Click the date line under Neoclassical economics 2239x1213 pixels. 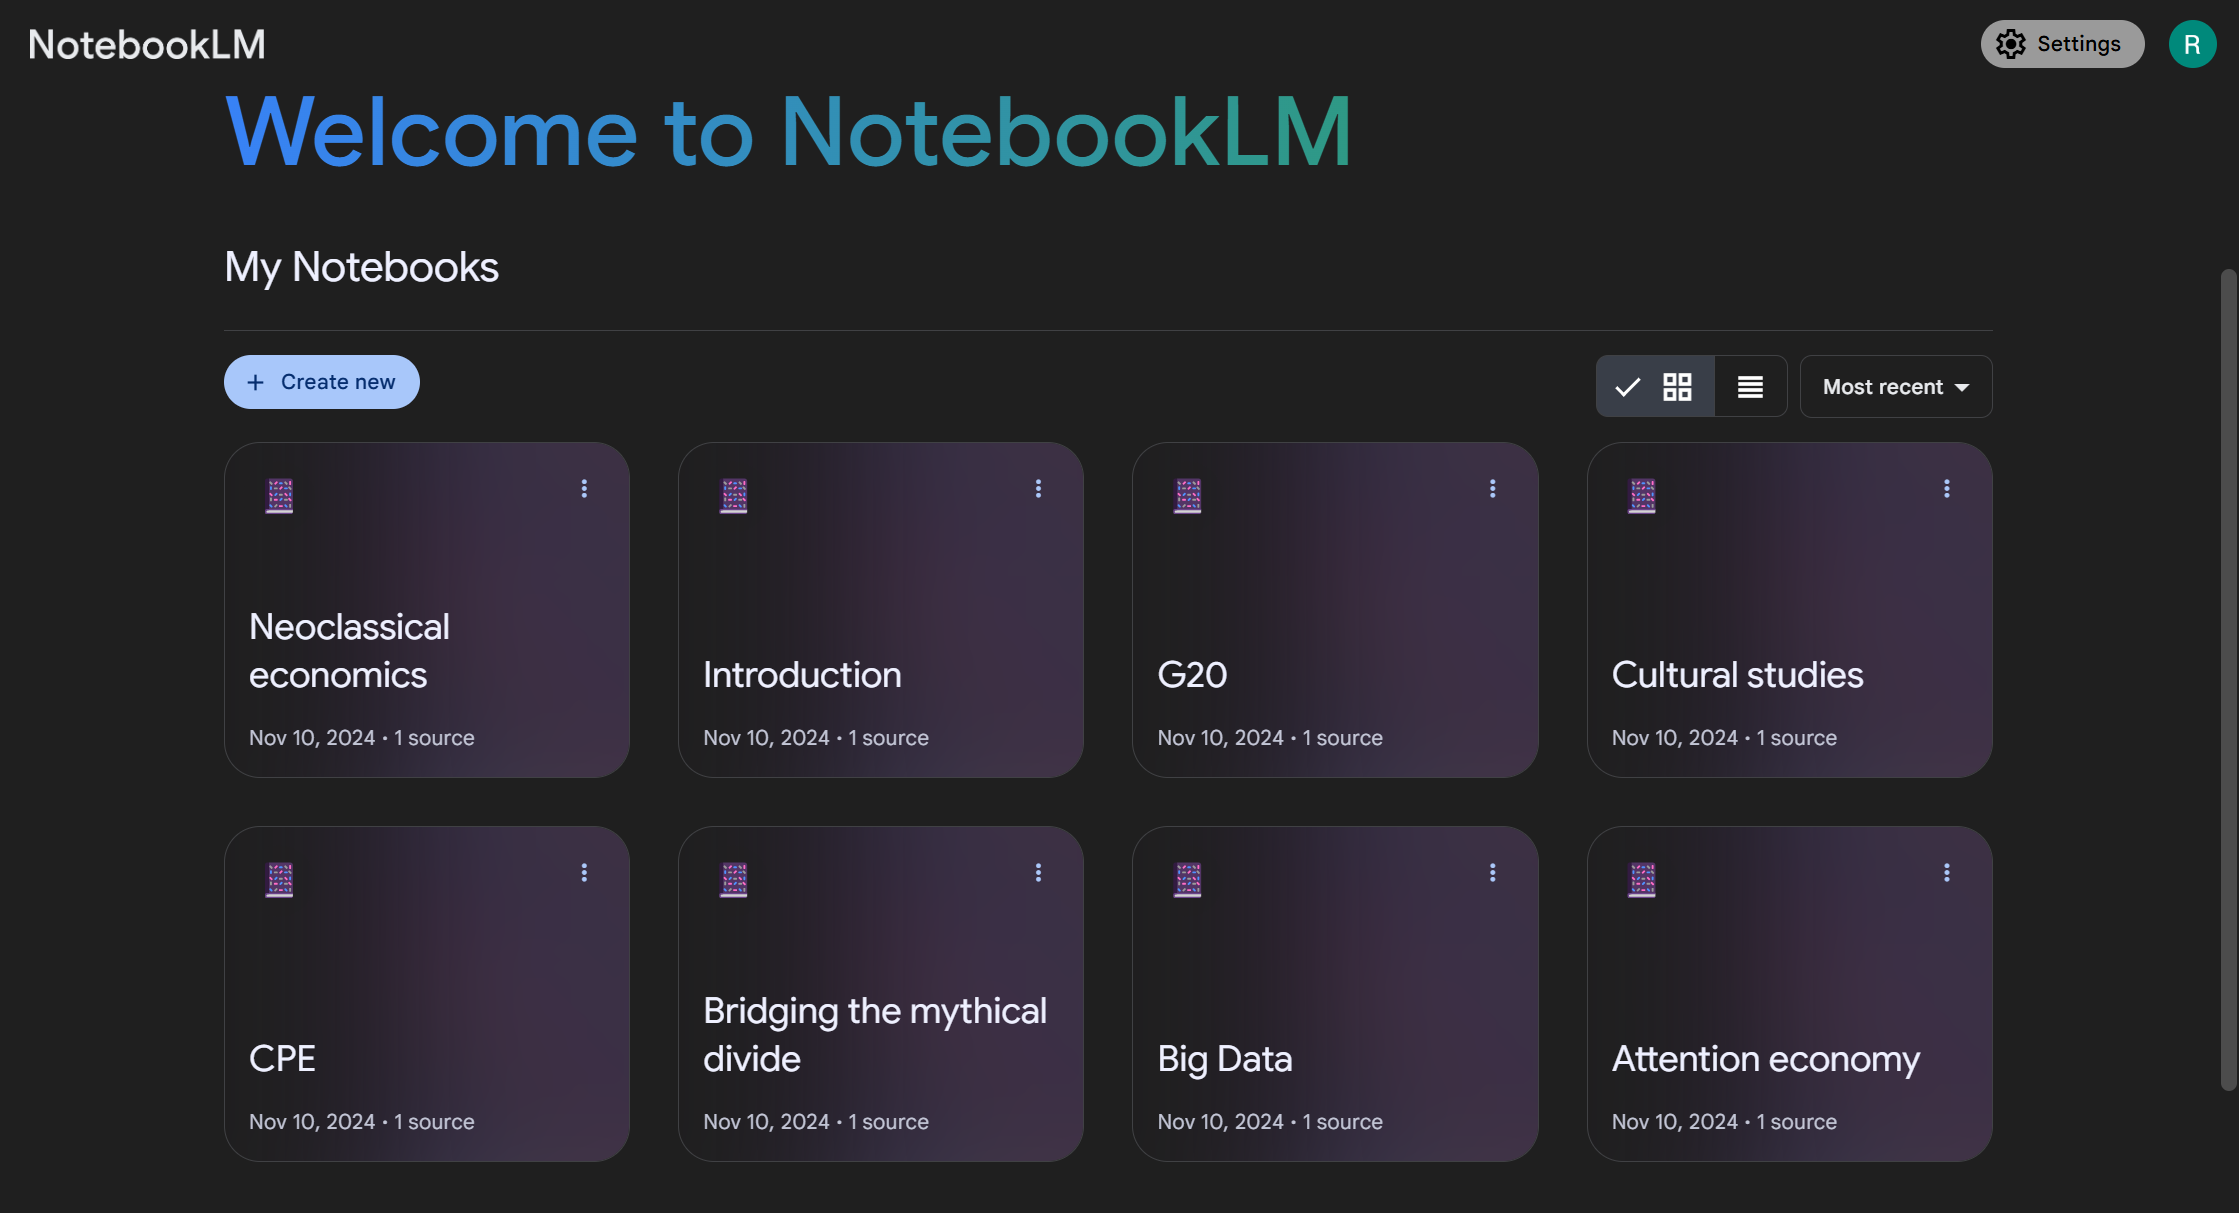point(362,738)
